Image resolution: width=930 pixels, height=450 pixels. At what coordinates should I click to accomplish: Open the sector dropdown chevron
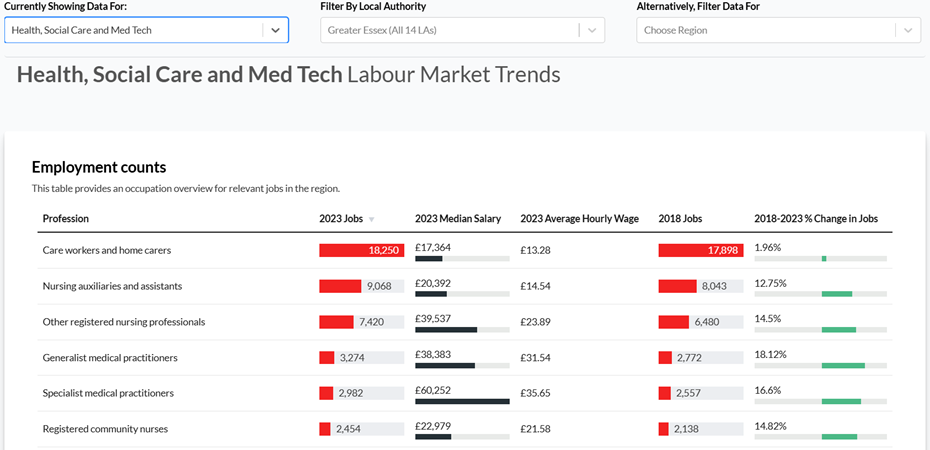[x=276, y=30]
